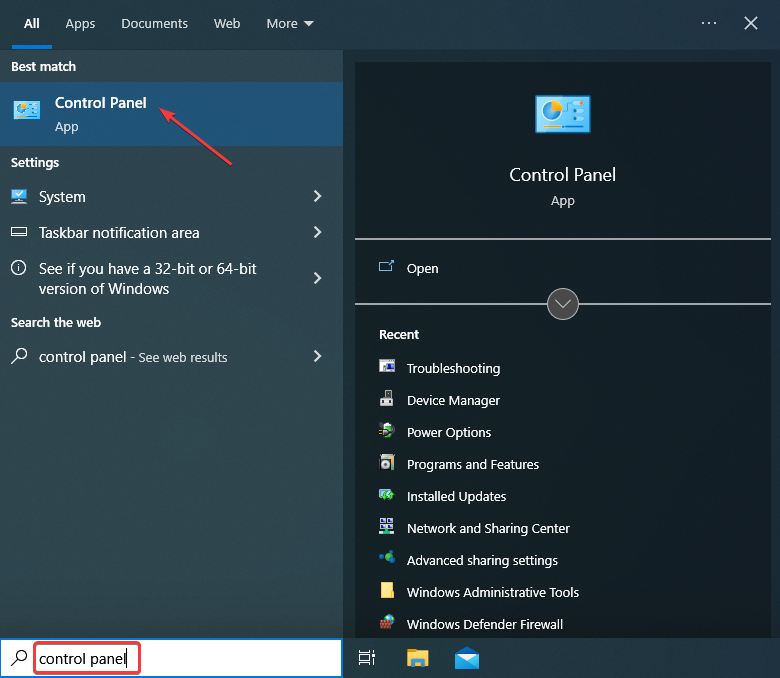
Task: Click the Taskbar notification area icon
Action: [x=19, y=232]
